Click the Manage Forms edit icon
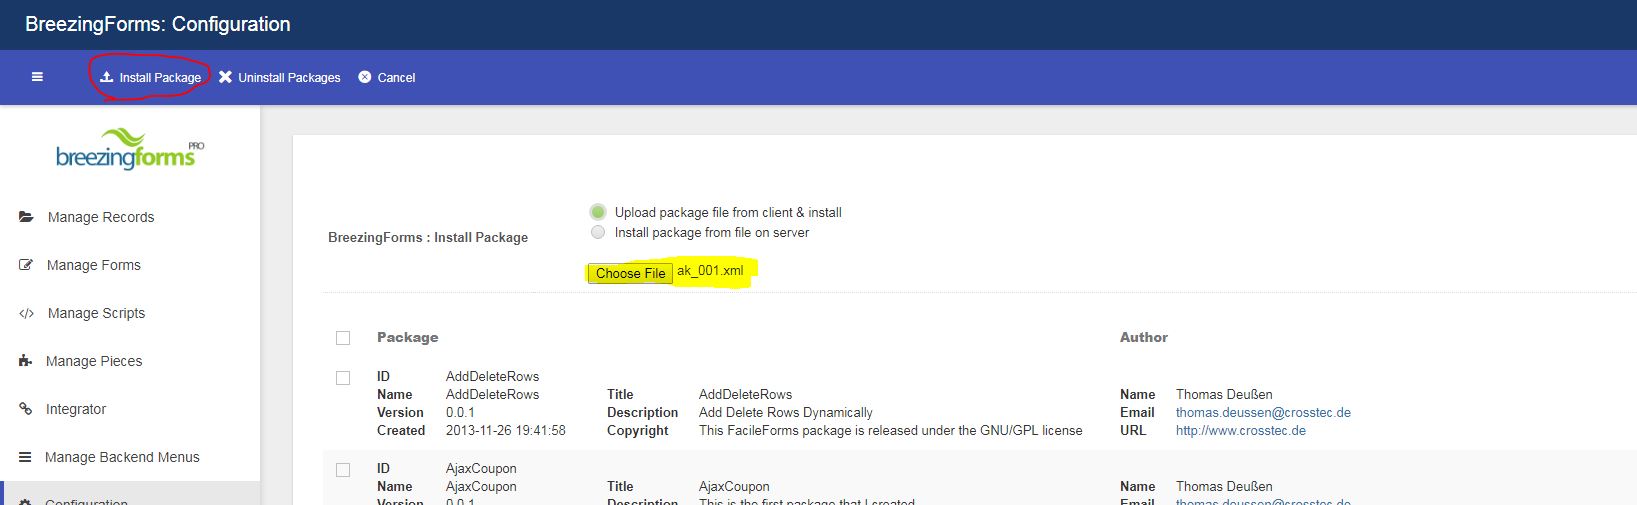The image size is (1637, 505). (x=26, y=265)
